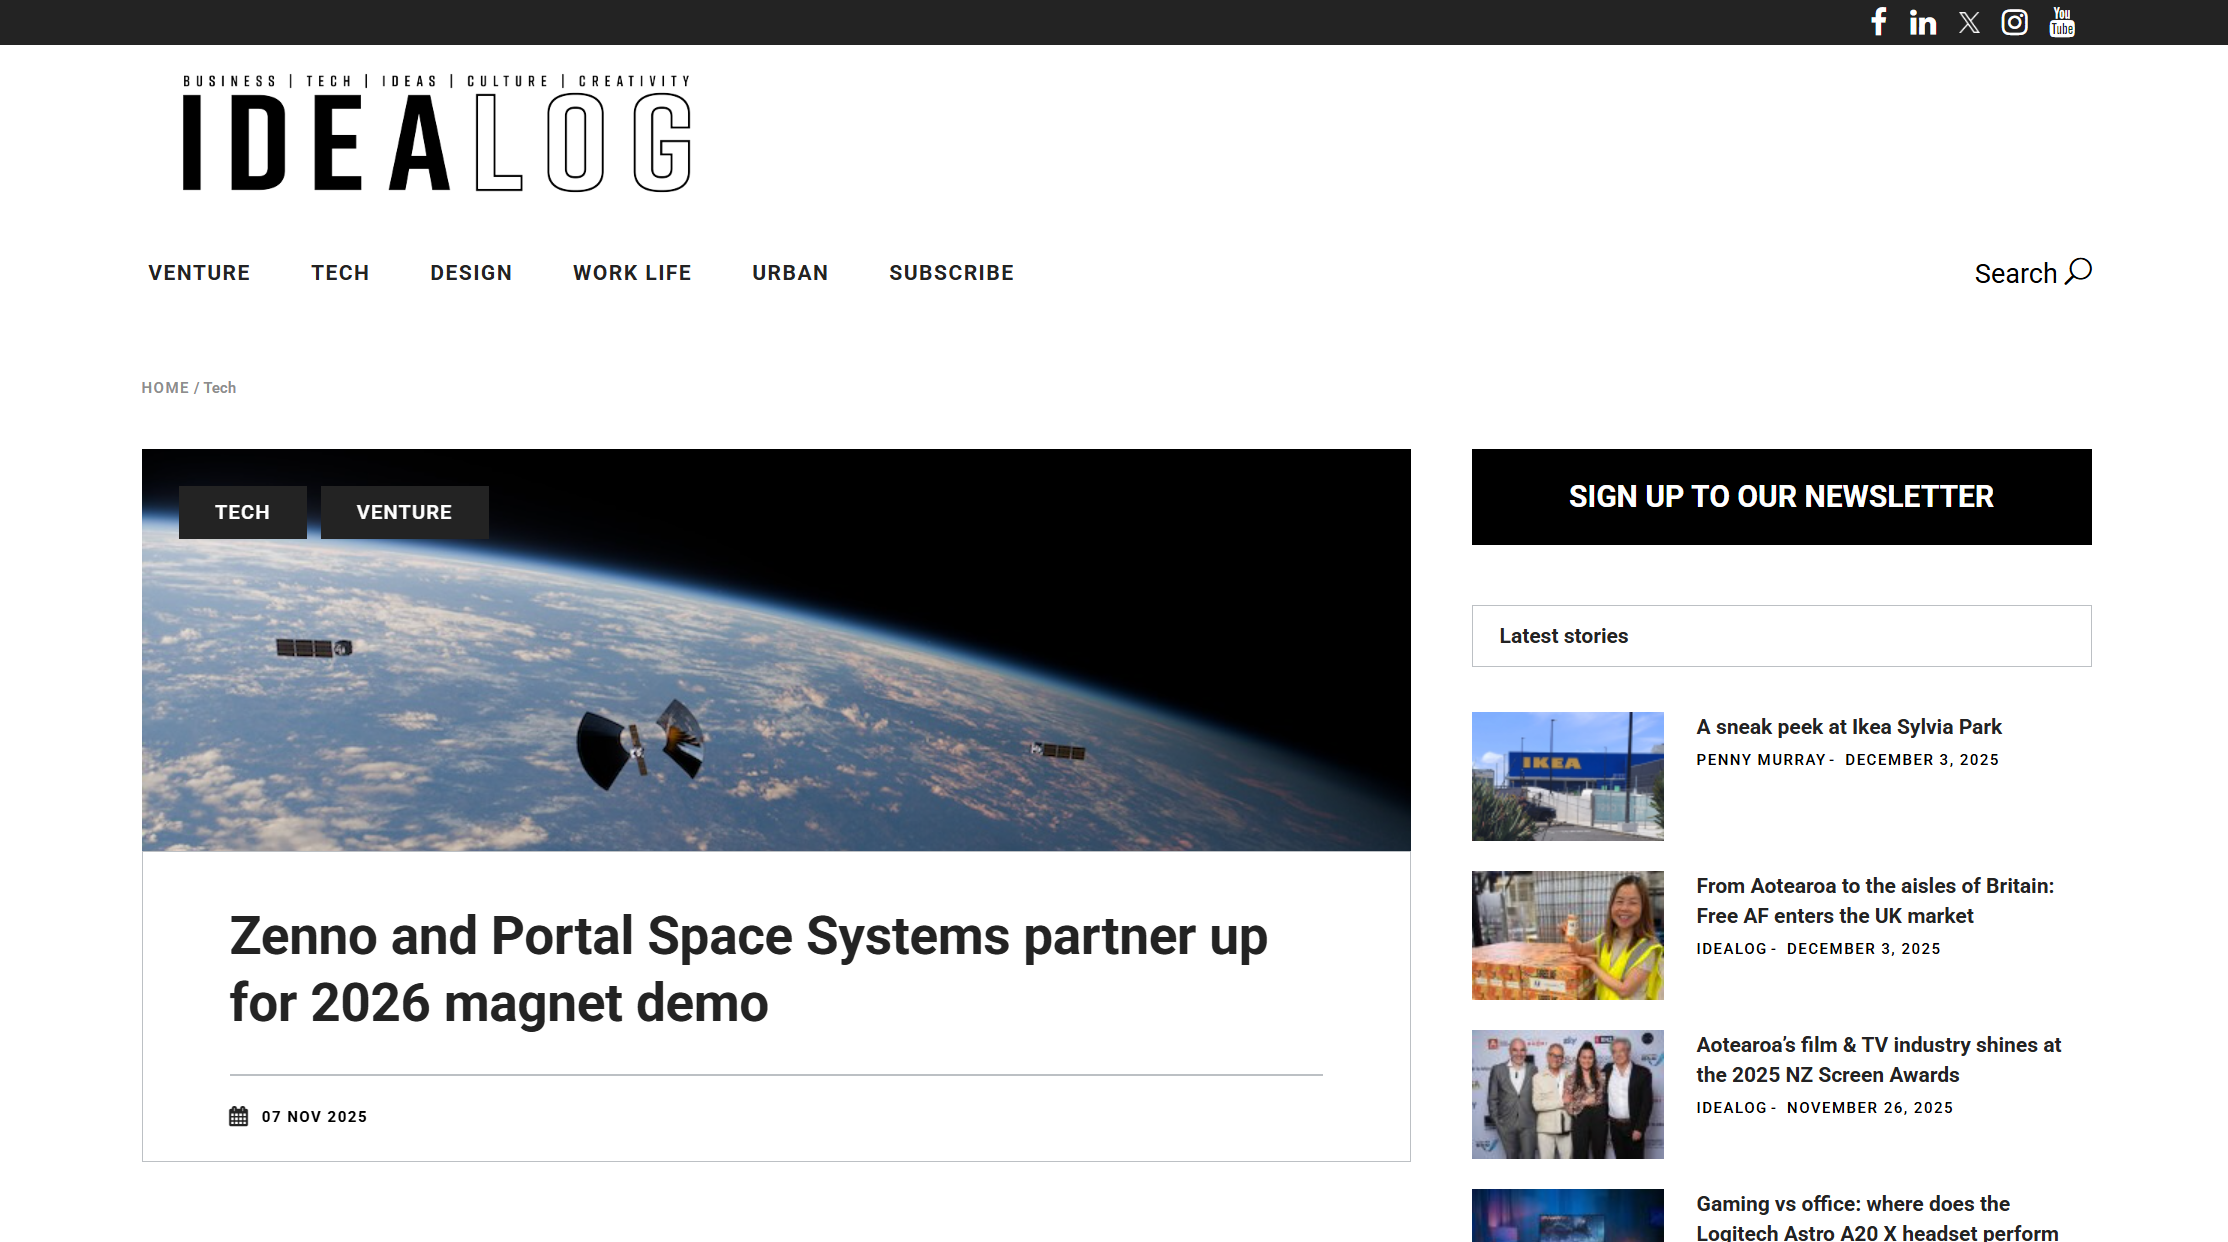Click the Subscribe nav link
This screenshot has width=2228, height=1242.
tap(951, 273)
